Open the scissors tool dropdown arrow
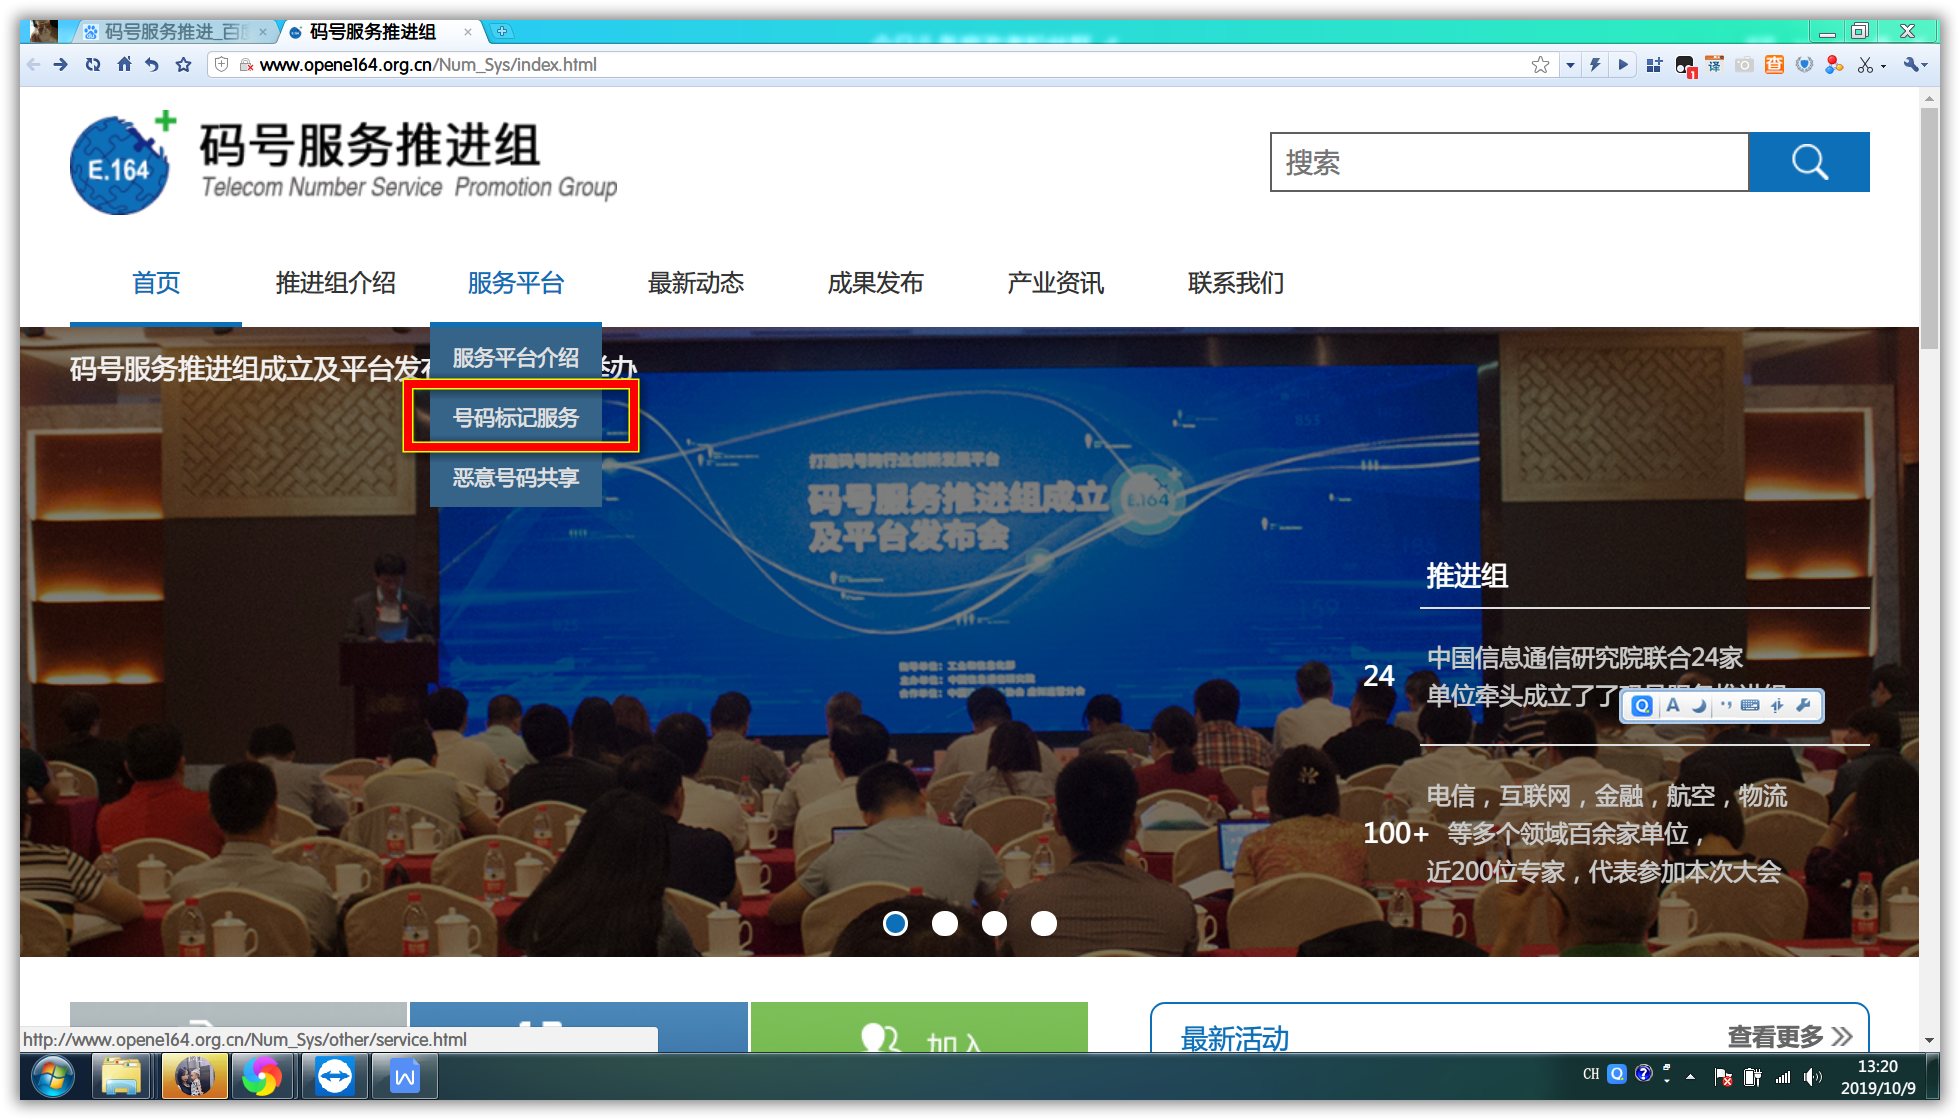Viewport: 1960px width, 1120px height. coord(1884,65)
